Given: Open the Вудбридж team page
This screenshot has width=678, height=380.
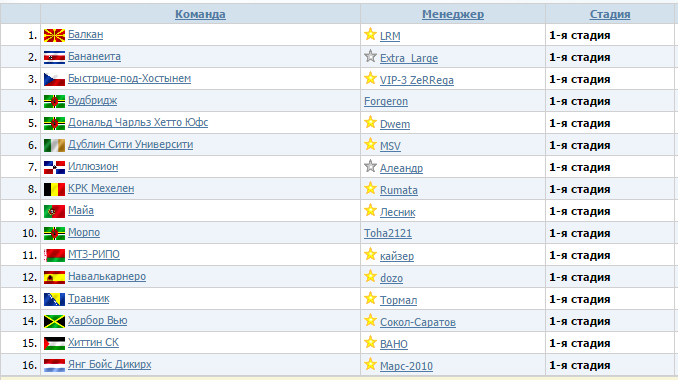Looking at the screenshot, I should click(93, 100).
